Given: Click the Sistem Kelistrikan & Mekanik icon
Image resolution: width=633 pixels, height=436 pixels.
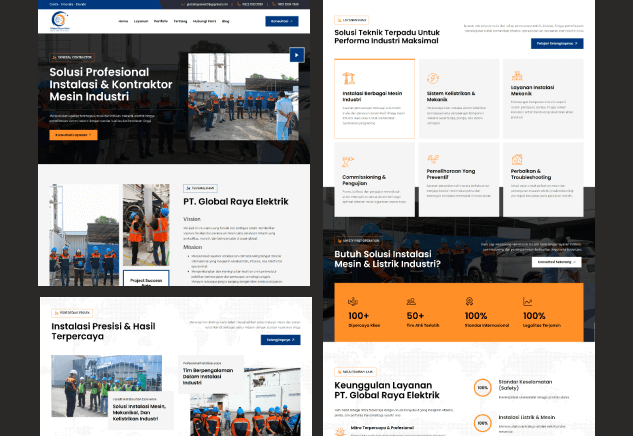Looking at the screenshot, I should [433, 78].
